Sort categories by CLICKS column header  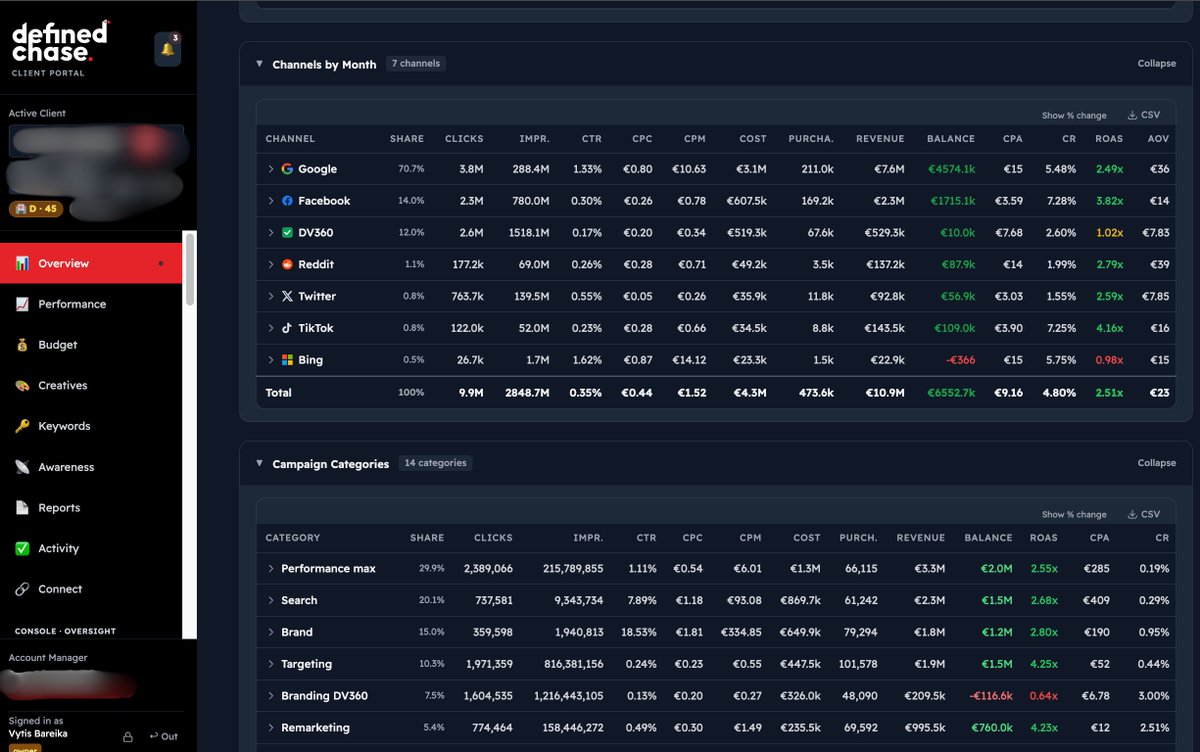(493, 538)
